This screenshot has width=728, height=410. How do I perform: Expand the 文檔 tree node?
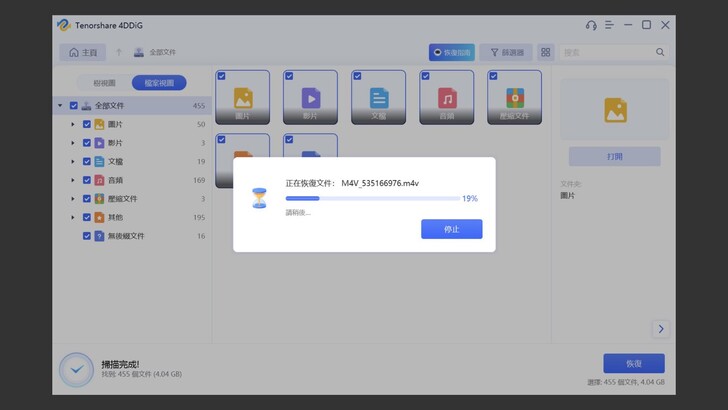pyautogui.click(x=73, y=162)
